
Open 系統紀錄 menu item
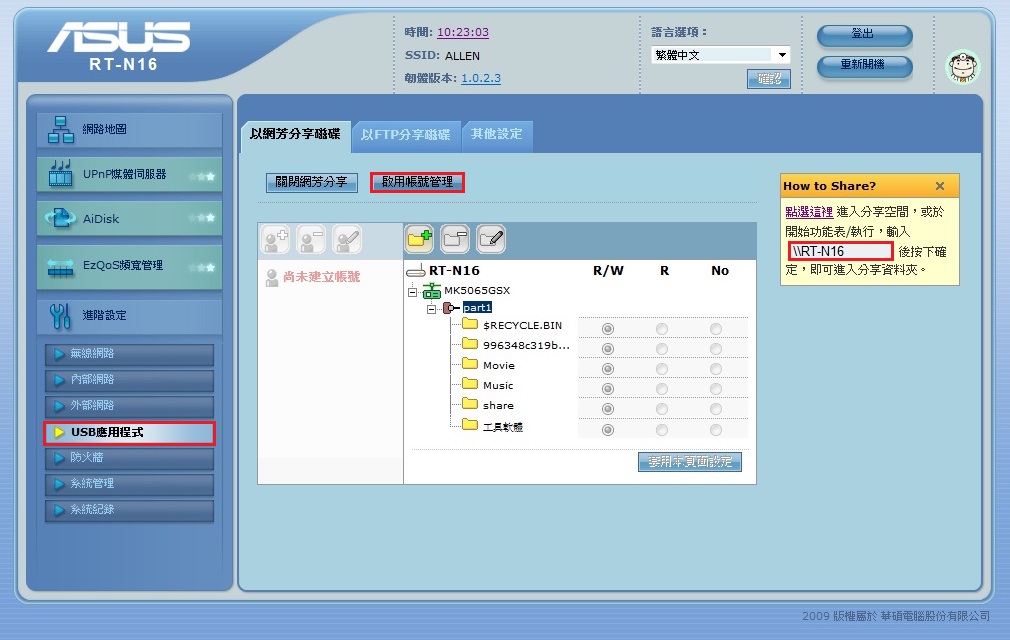click(129, 510)
